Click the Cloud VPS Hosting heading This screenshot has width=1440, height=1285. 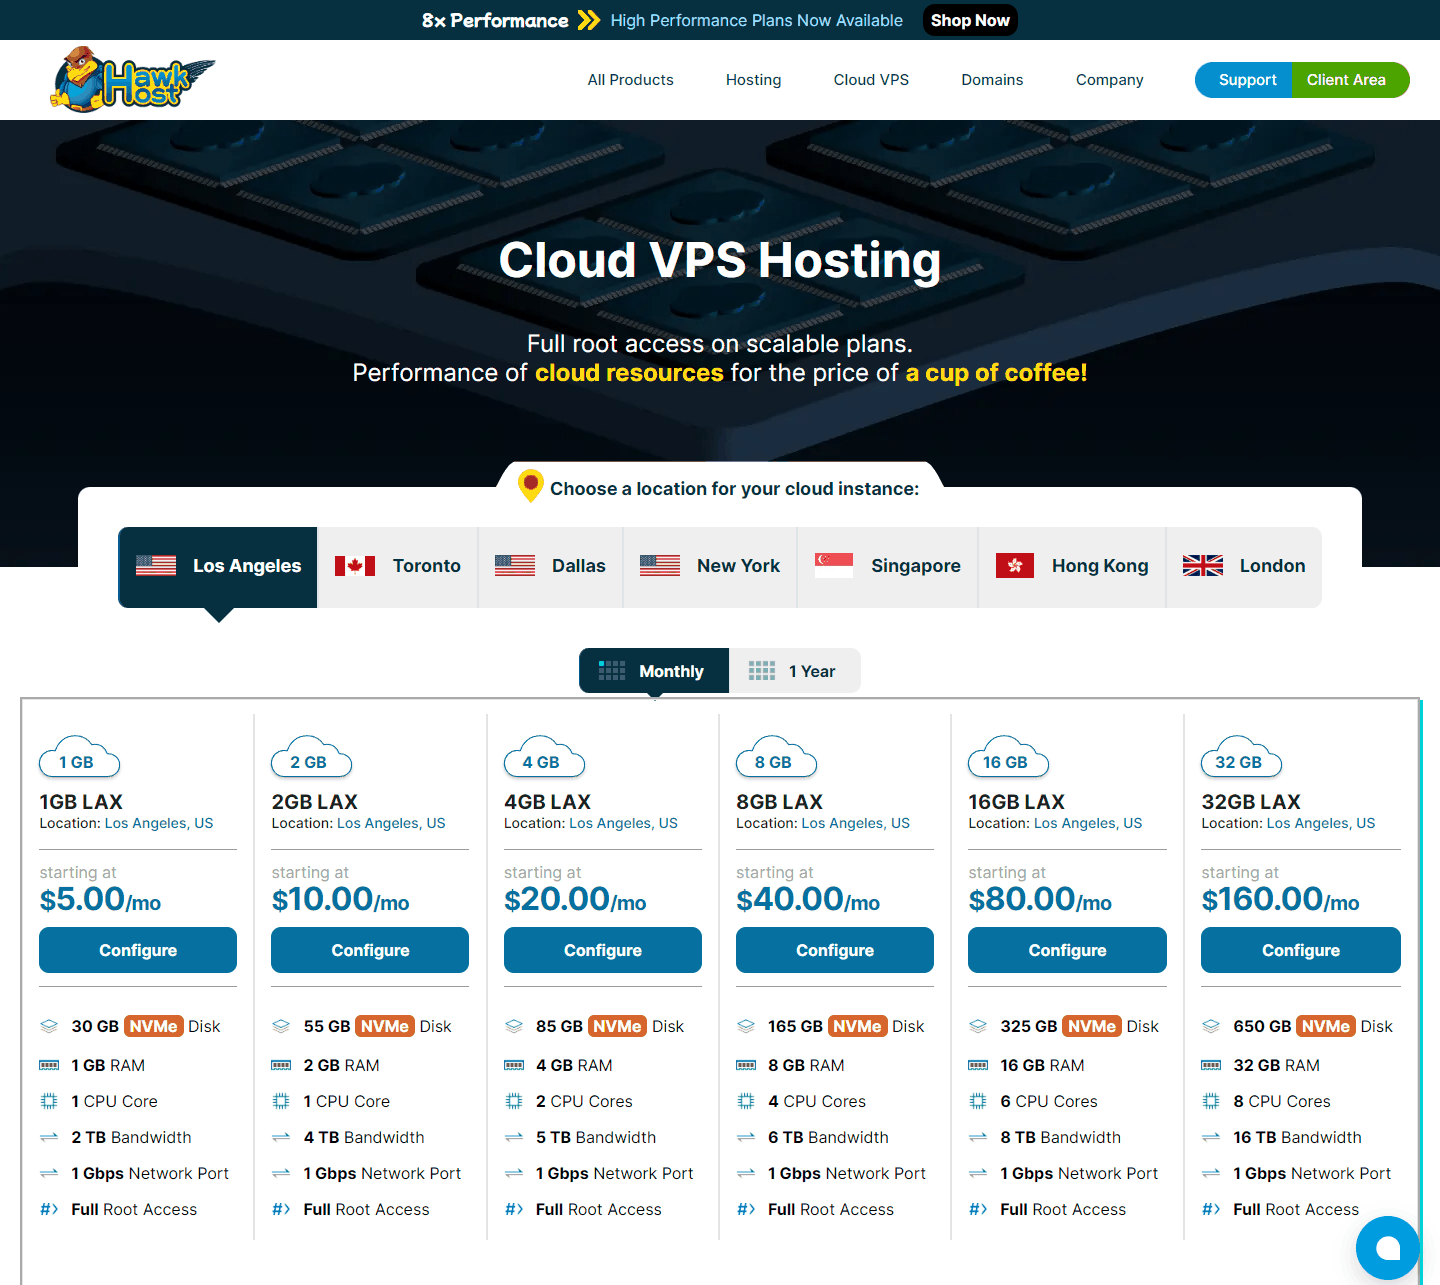tap(720, 260)
